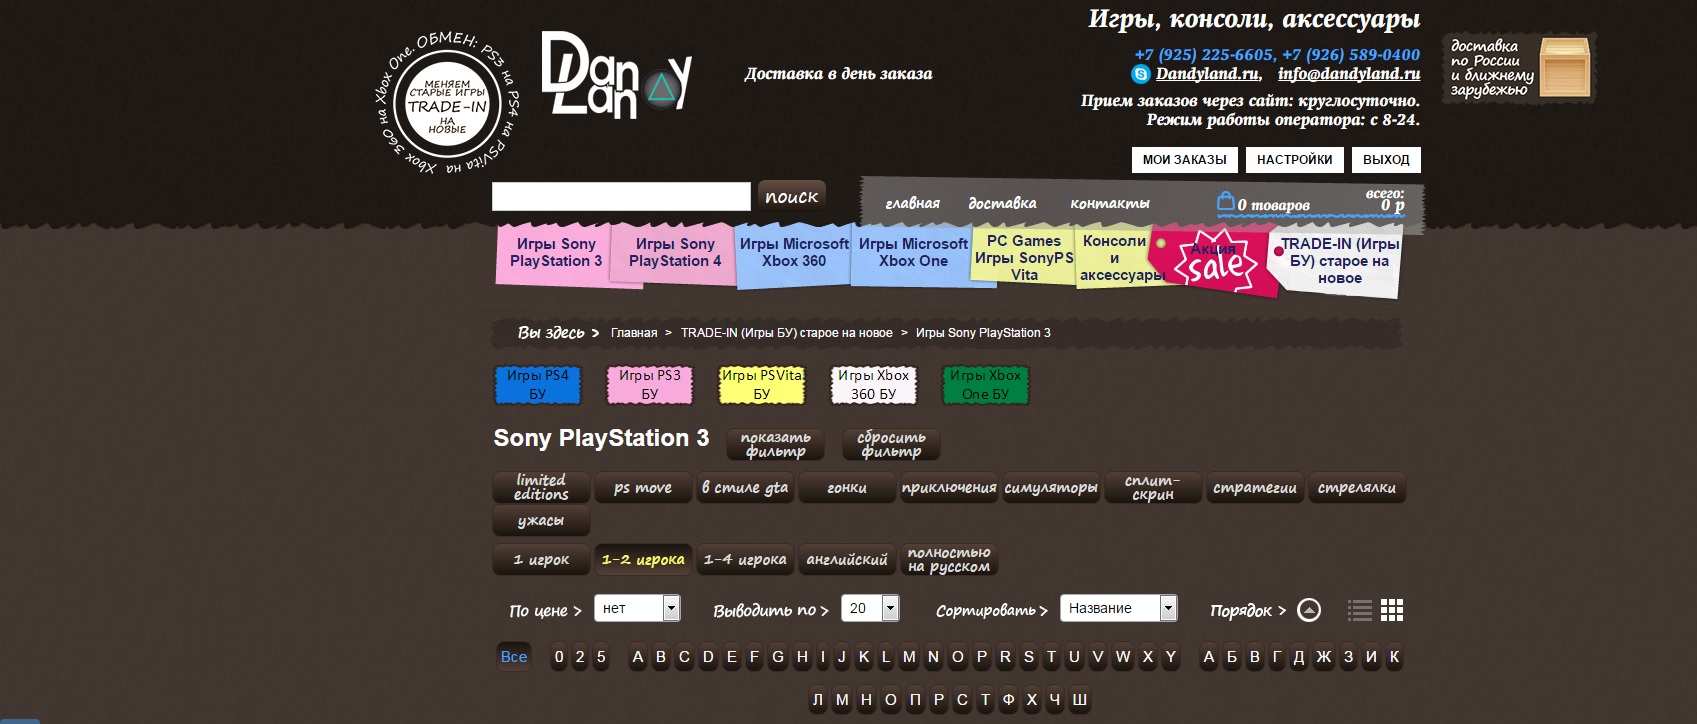The image size is (1697, 724).
Task: Click 'Главная' in the breadcrumb
Action: coord(634,333)
